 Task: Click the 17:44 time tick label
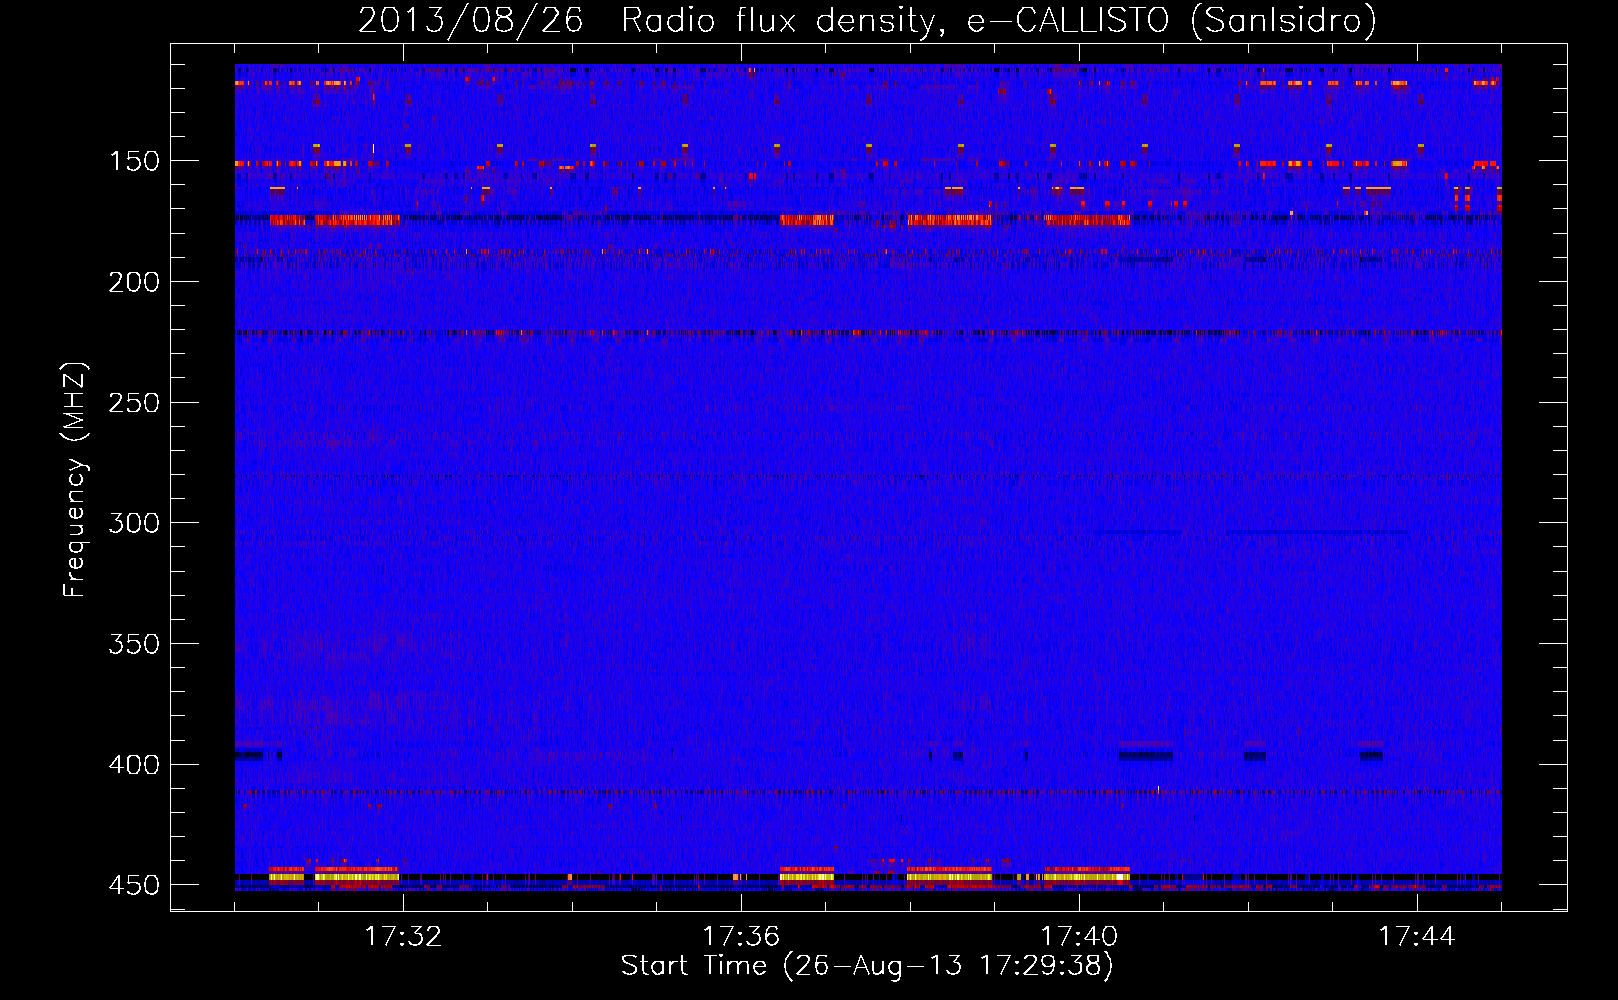point(1417,936)
